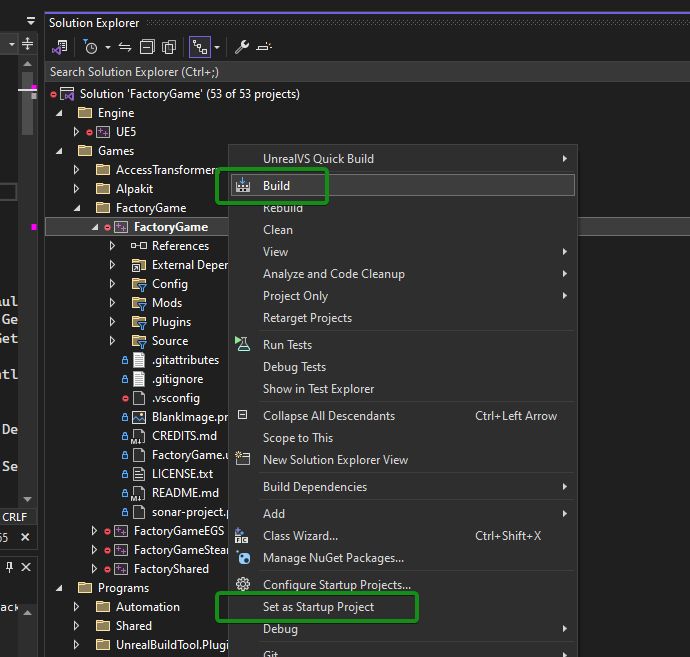The height and width of the screenshot is (657, 690).
Task: Click the Search Solution Explorer field
Action: click(367, 72)
